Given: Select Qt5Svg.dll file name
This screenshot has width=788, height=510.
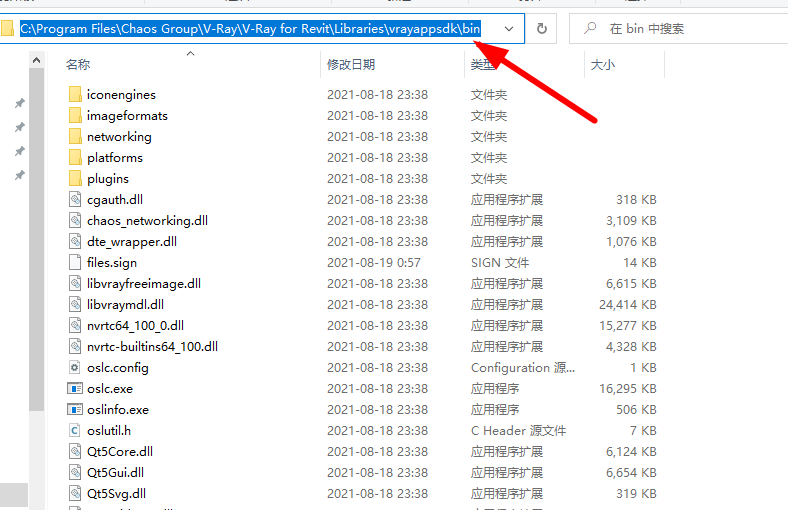Looking at the screenshot, I should click(x=116, y=493).
